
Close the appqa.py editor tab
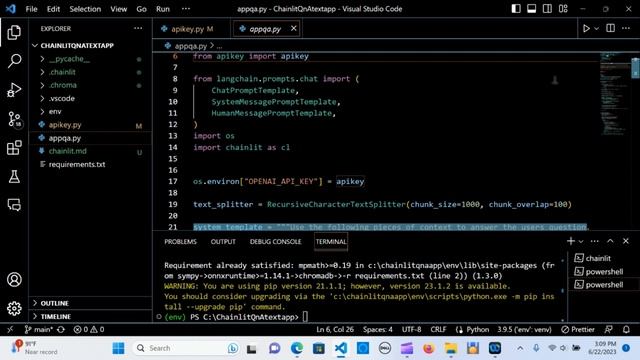click(x=293, y=29)
